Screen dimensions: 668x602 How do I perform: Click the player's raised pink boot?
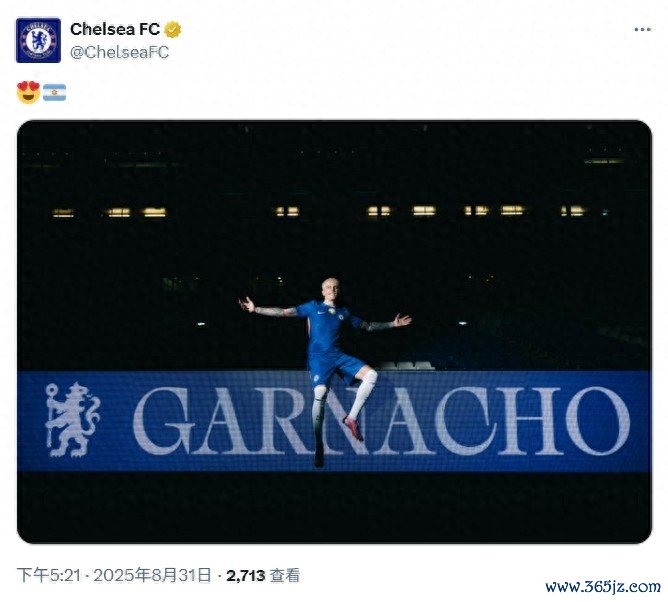(x=354, y=429)
